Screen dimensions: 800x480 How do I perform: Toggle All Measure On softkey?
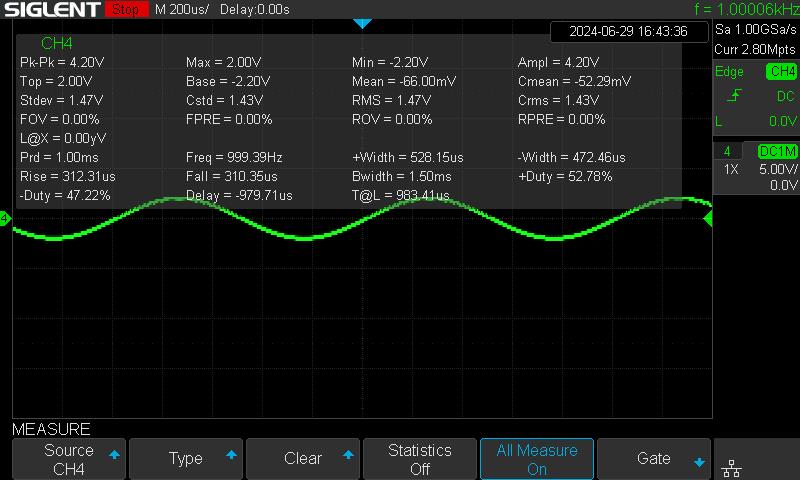tap(537, 459)
